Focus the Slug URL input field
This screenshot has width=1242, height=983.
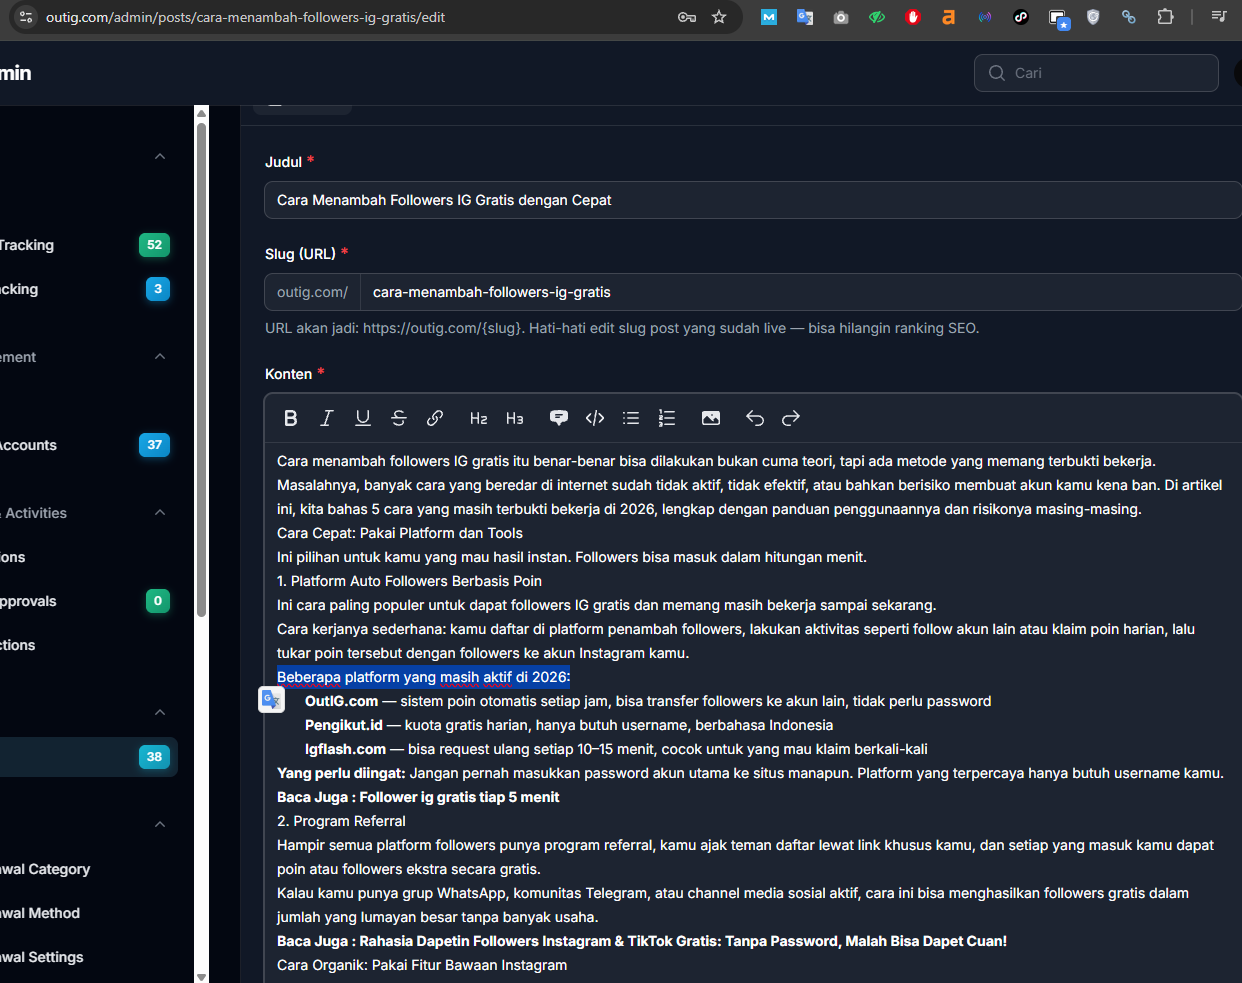coord(800,292)
